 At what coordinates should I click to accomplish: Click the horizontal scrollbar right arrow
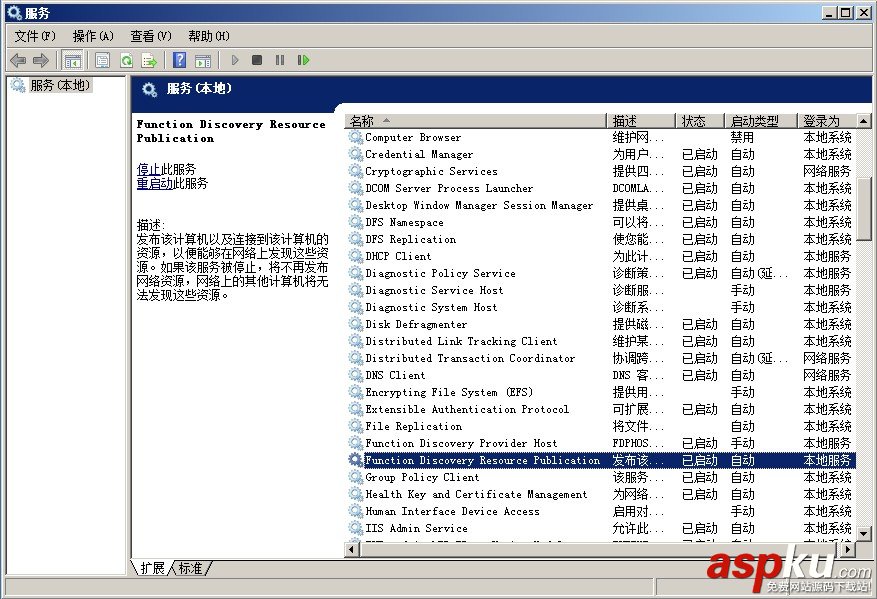click(848, 549)
